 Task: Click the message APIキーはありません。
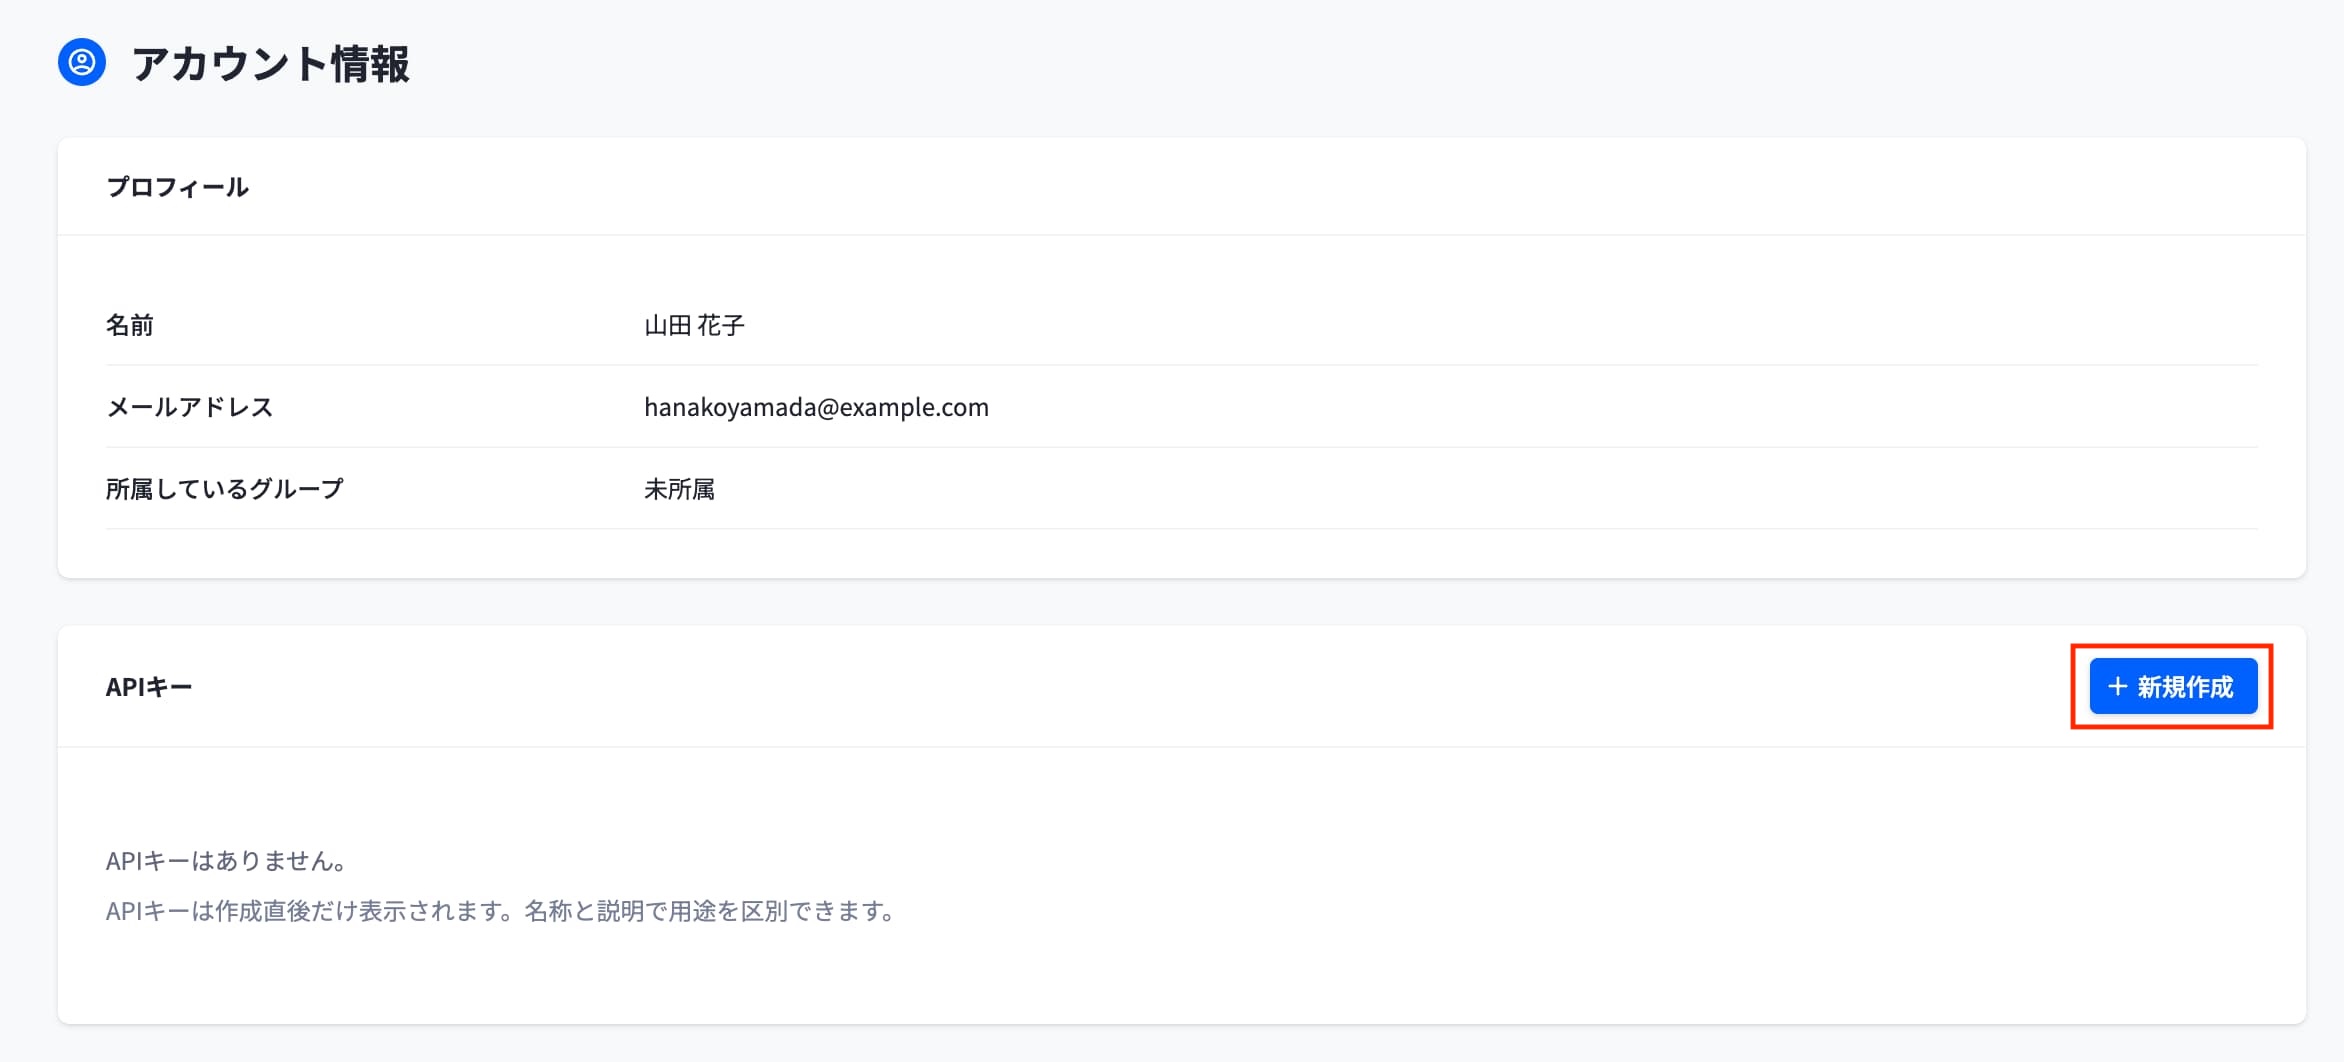coord(227,861)
